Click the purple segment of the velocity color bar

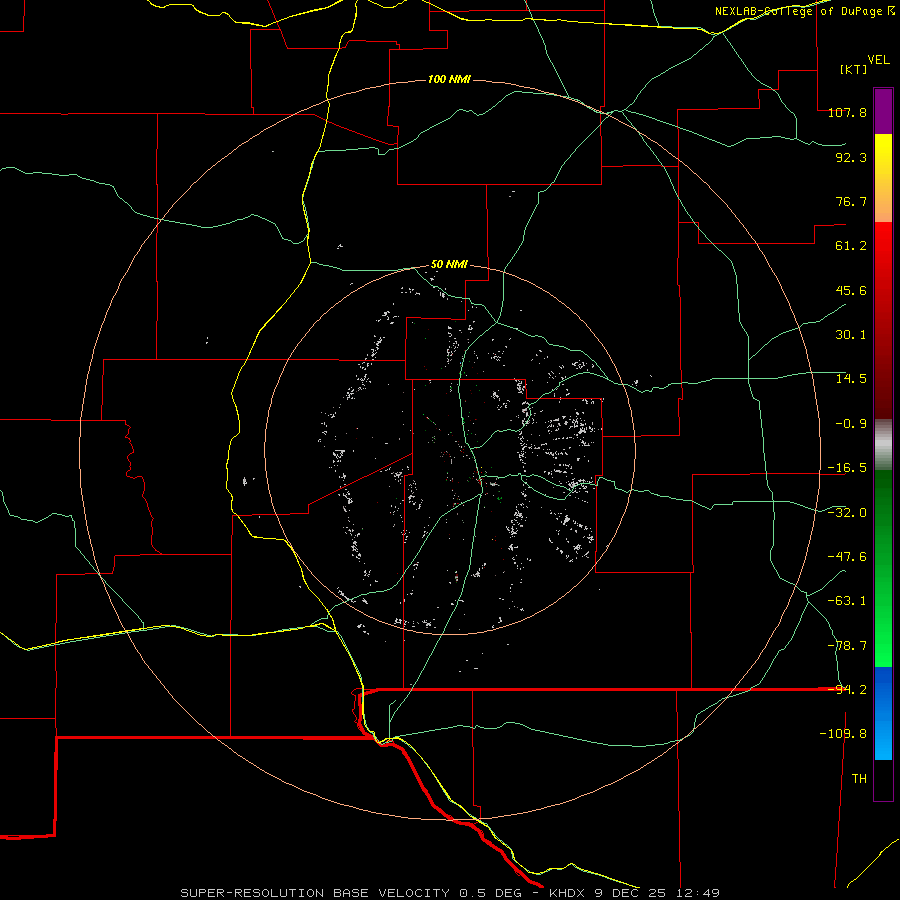coord(883,111)
